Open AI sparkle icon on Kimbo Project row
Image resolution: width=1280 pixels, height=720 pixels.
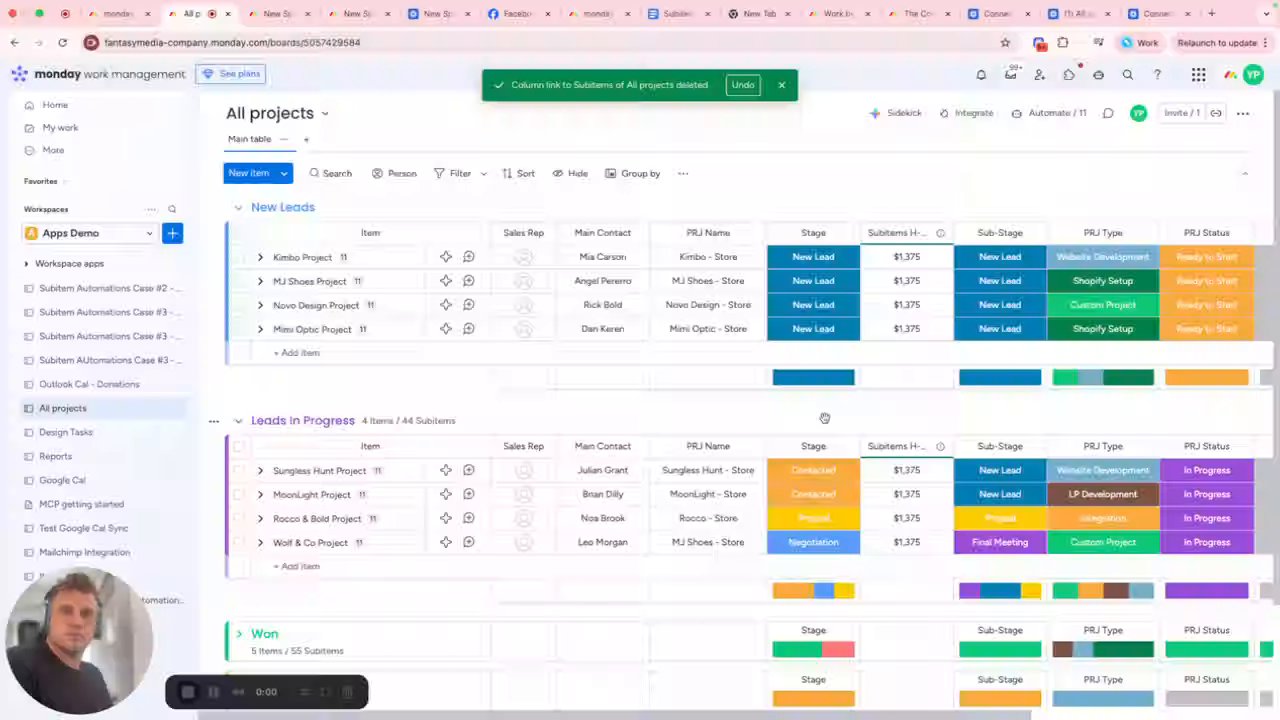446,257
